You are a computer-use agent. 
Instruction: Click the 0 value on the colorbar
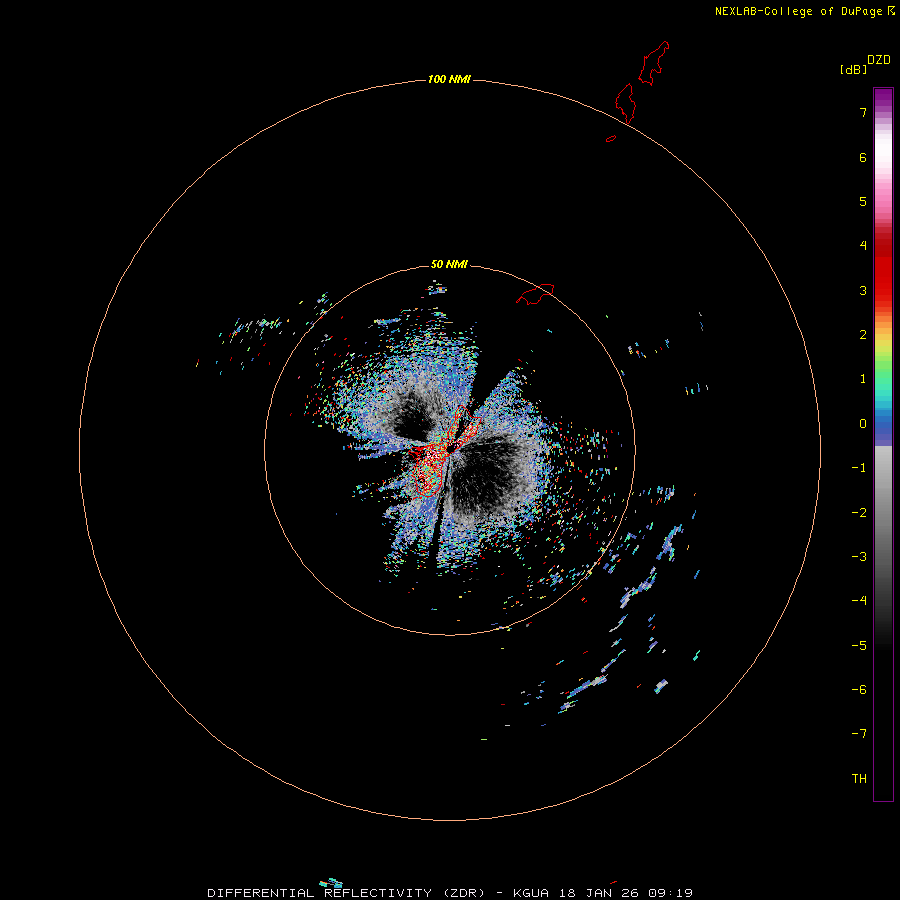(x=863, y=424)
